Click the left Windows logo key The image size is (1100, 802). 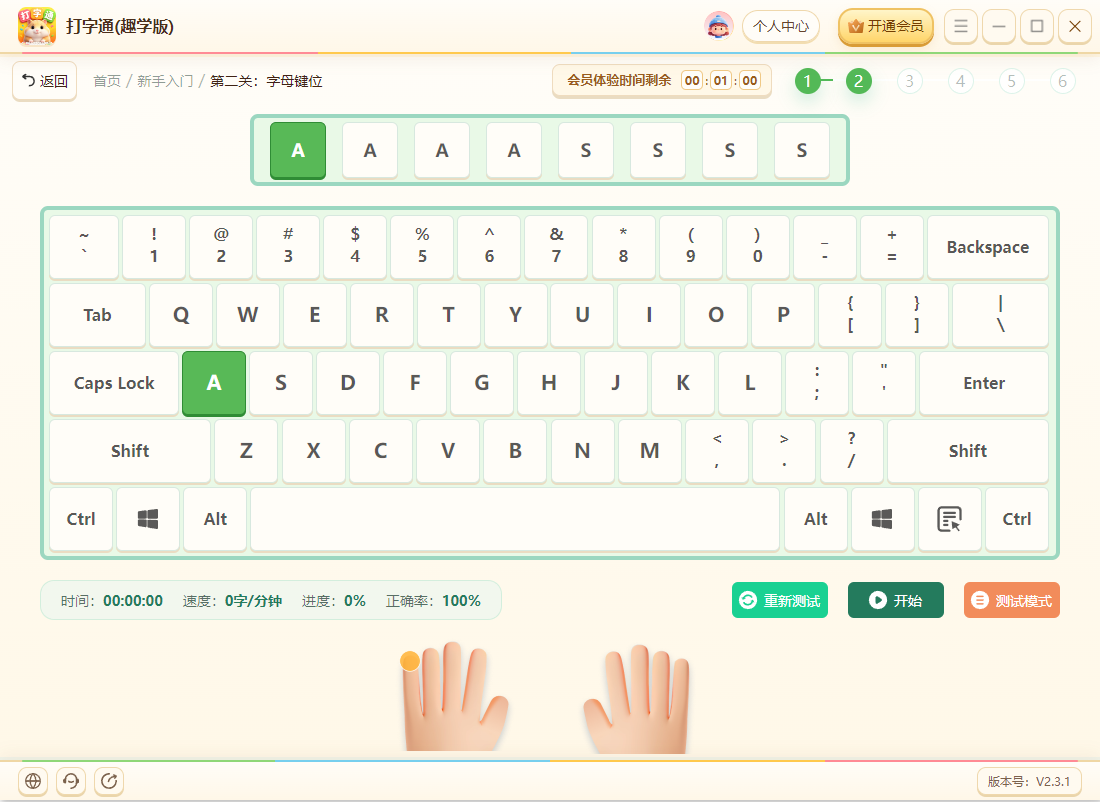tap(148, 519)
